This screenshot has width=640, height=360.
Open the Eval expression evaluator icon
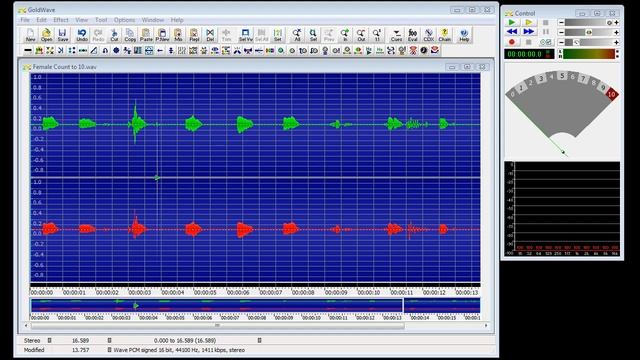pyautogui.click(x=413, y=35)
